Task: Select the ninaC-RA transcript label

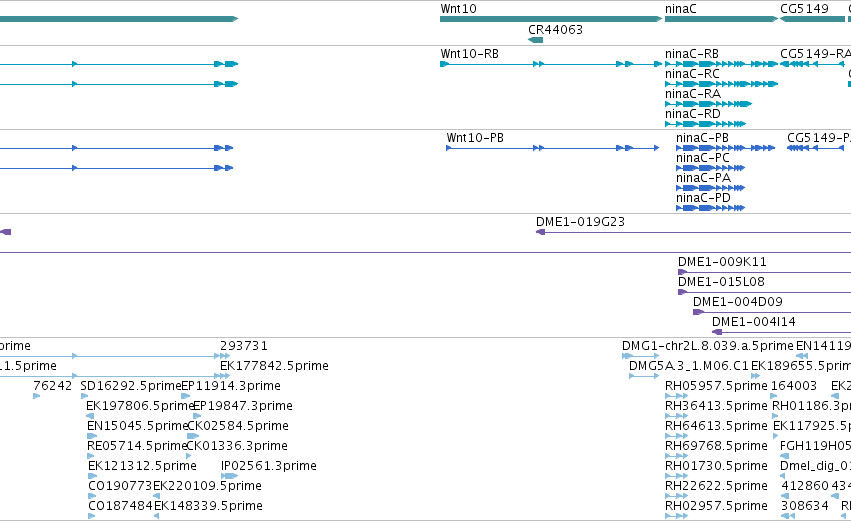Action: pos(693,94)
